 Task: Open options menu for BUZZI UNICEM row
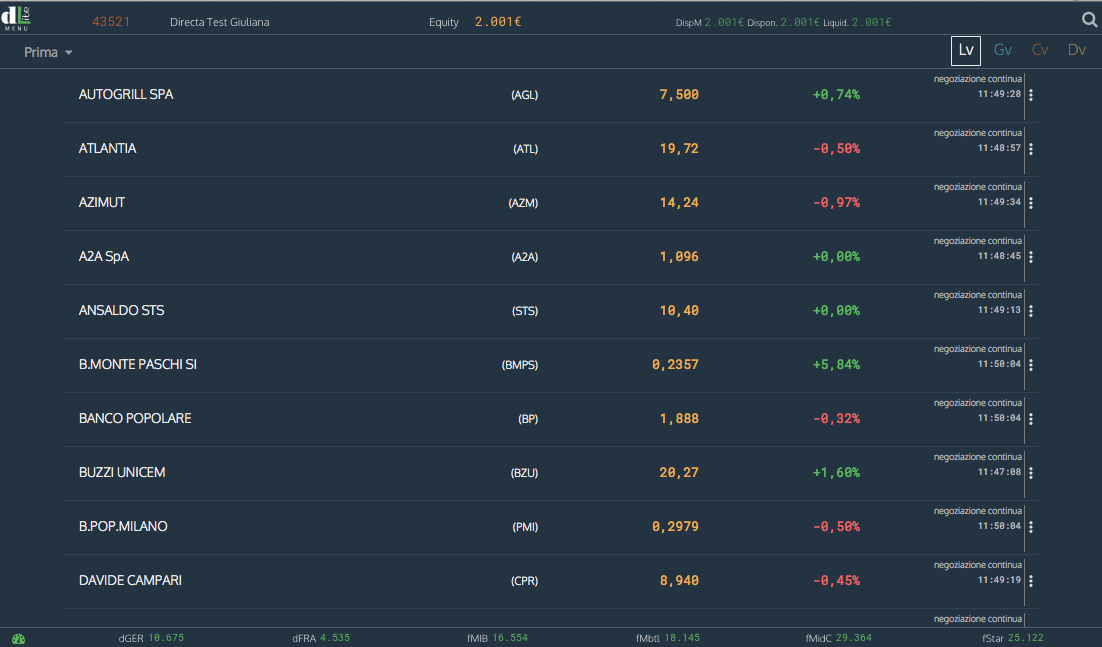pos(1031,473)
